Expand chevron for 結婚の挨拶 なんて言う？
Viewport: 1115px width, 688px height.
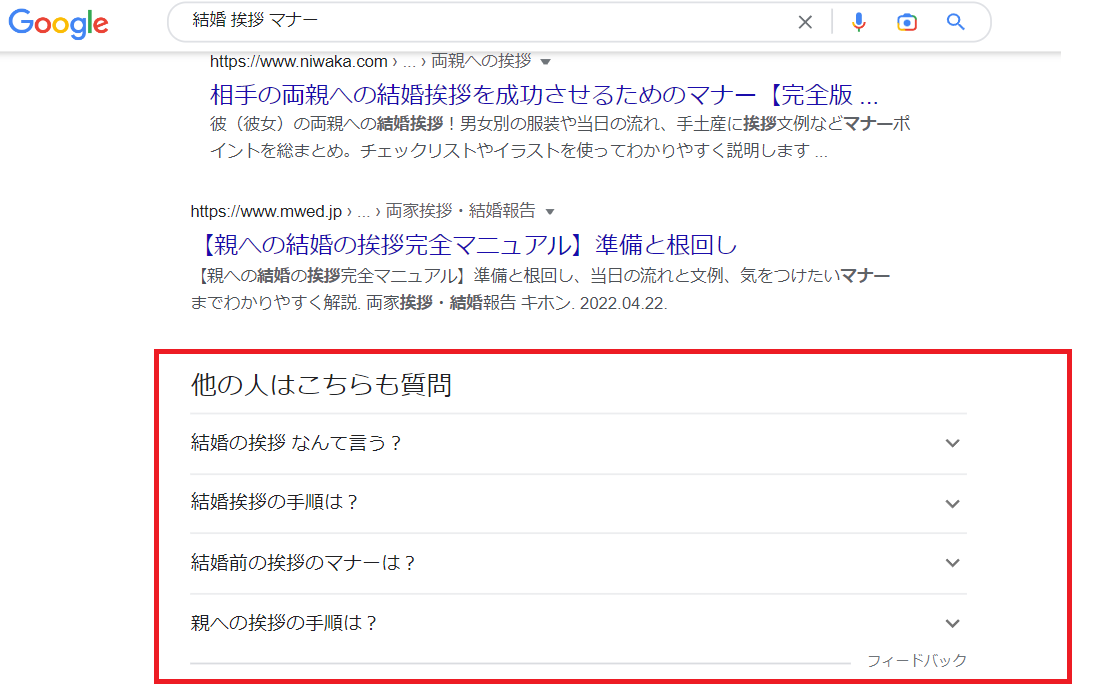tap(952, 443)
